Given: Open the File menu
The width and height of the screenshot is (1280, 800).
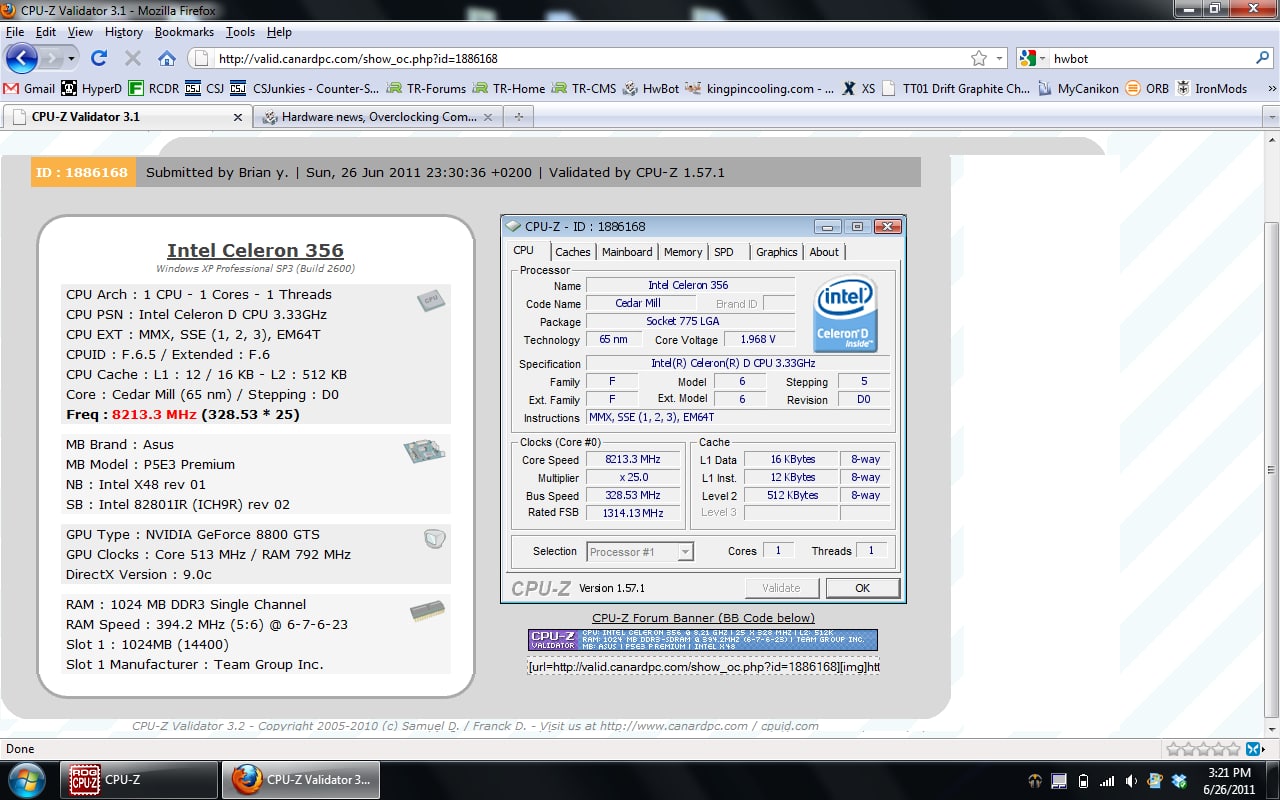Looking at the screenshot, I should [15, 32].
